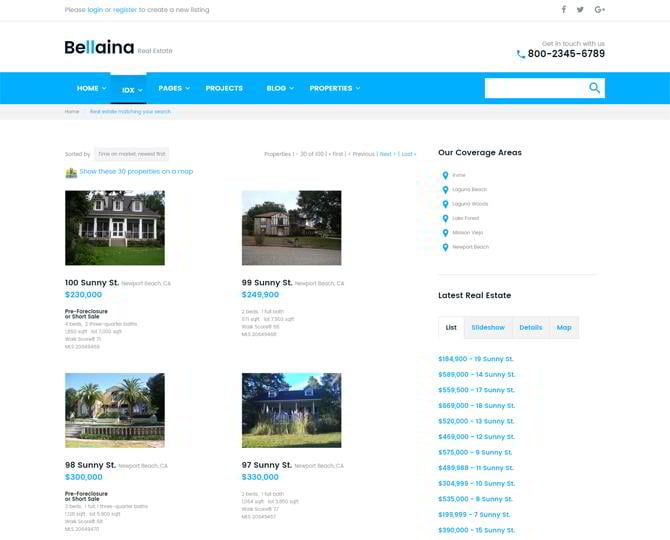Open the Twitter social icon link

click(580, 9)
